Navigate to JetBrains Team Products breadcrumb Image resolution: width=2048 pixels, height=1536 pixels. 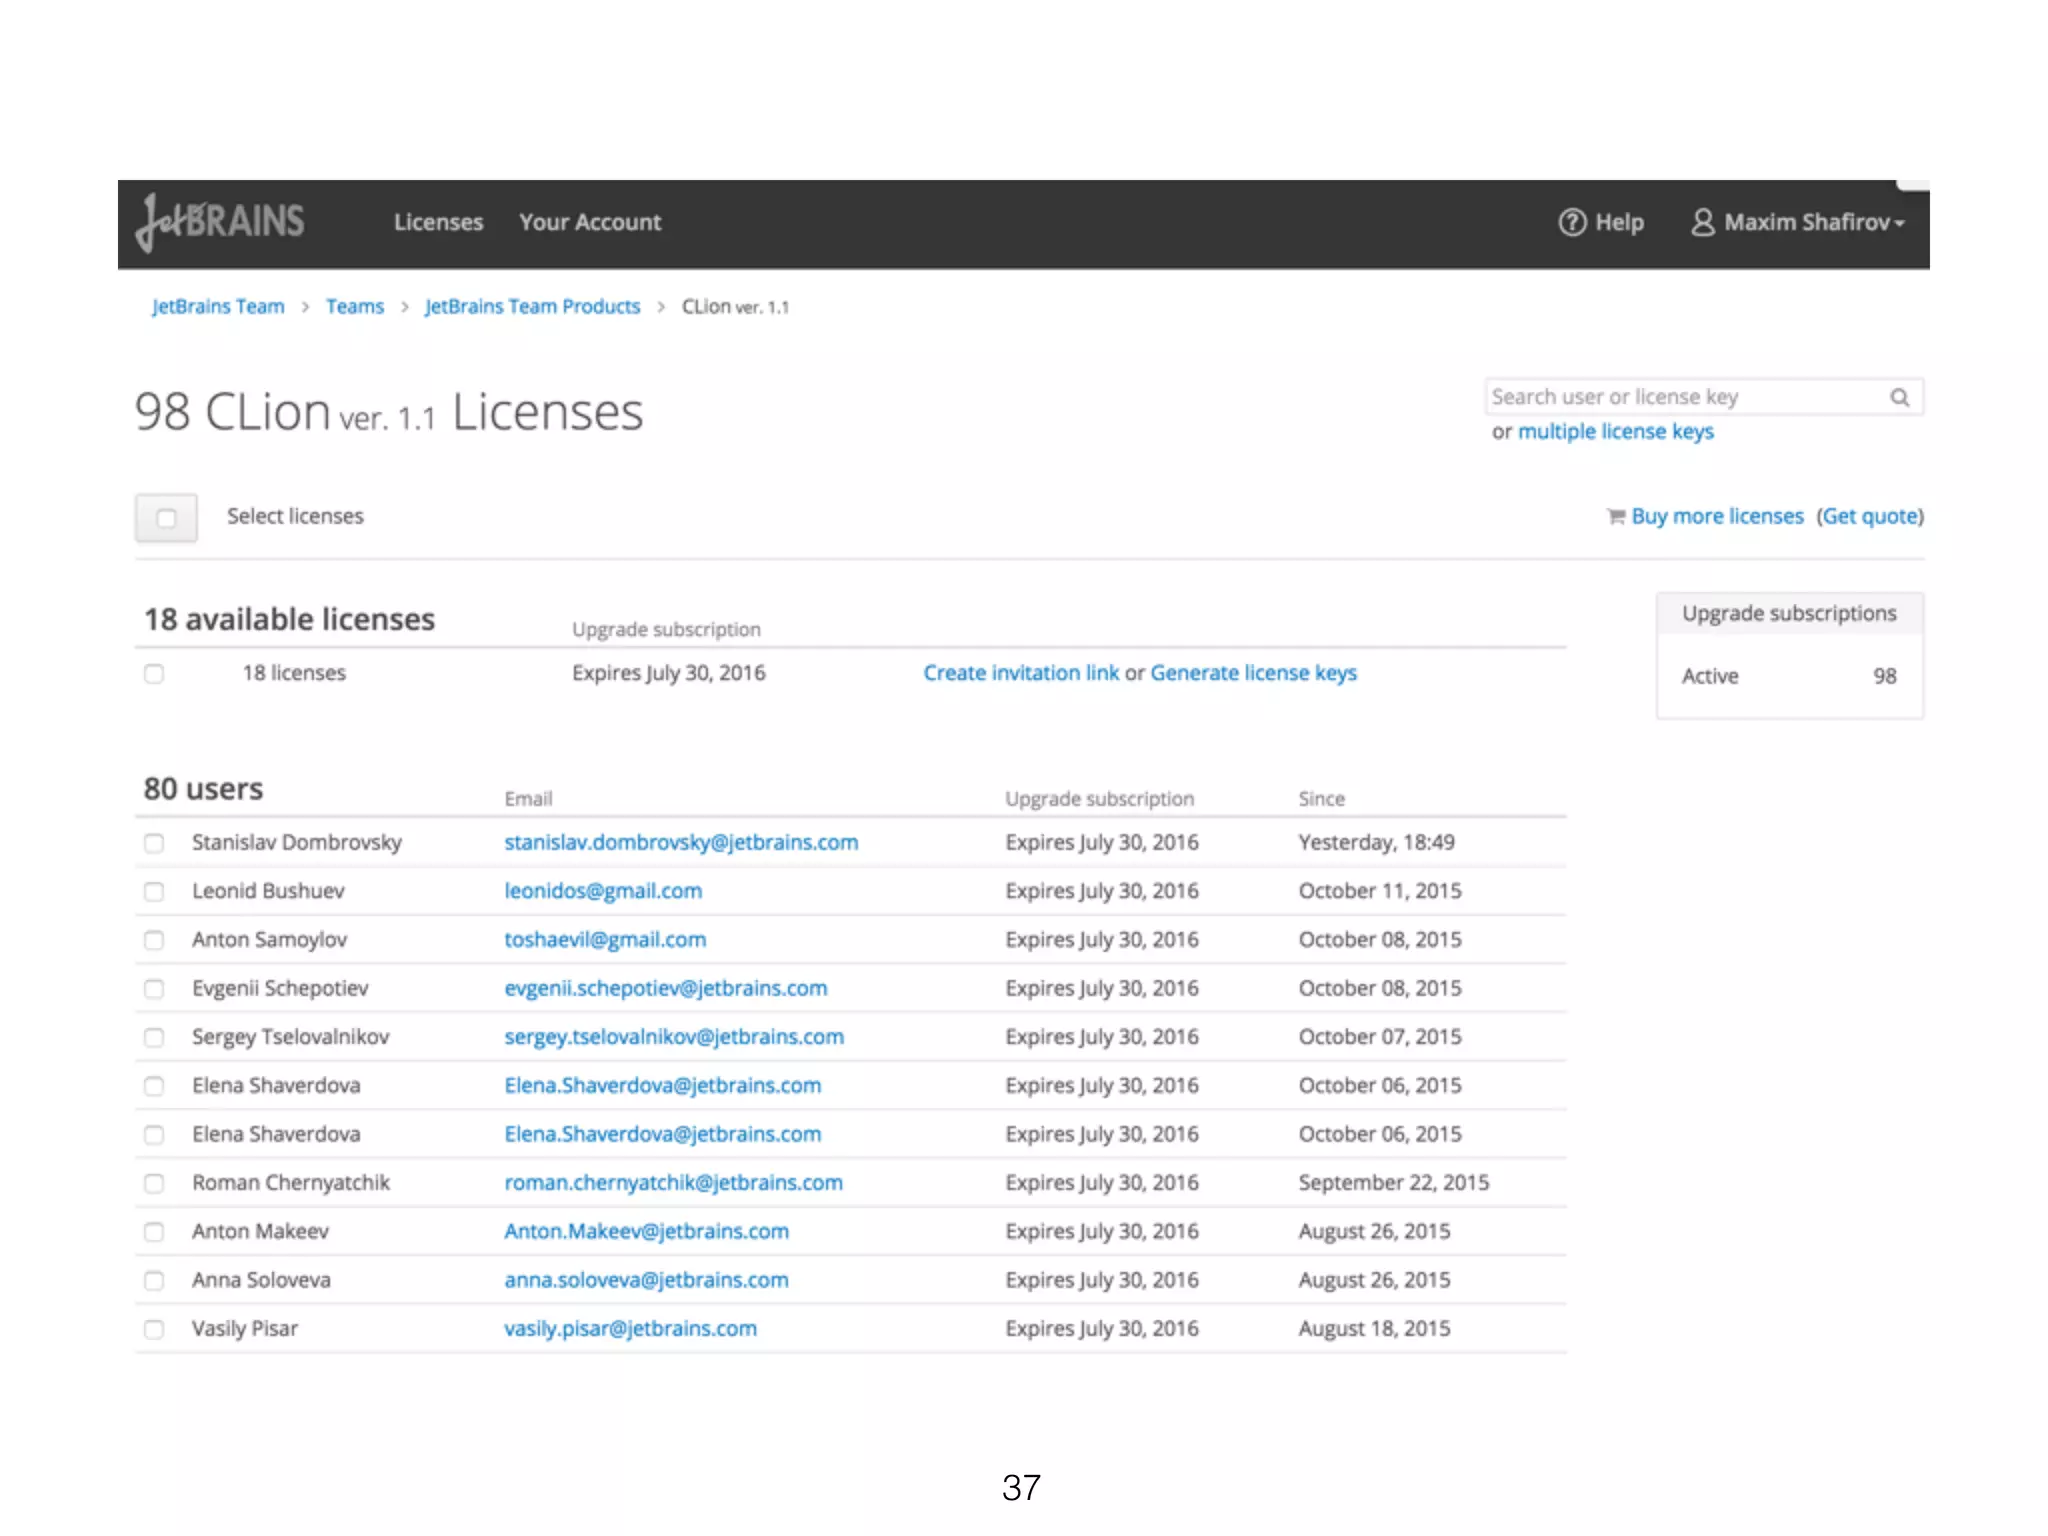(x=532, y=306)
